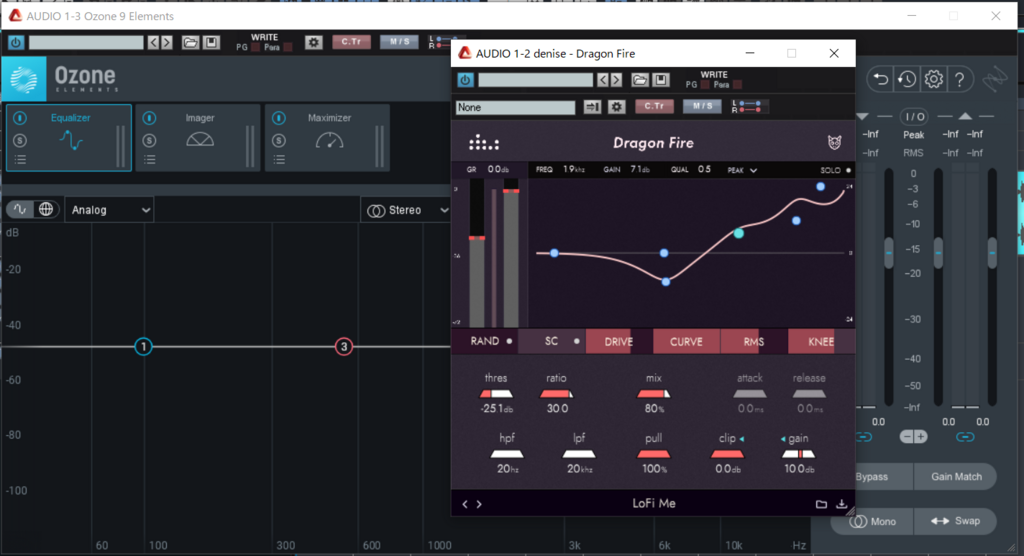Save preset via floppy icon in Ozone window
The width and height of the screenshot is (1024, 556).
point(211,42)
